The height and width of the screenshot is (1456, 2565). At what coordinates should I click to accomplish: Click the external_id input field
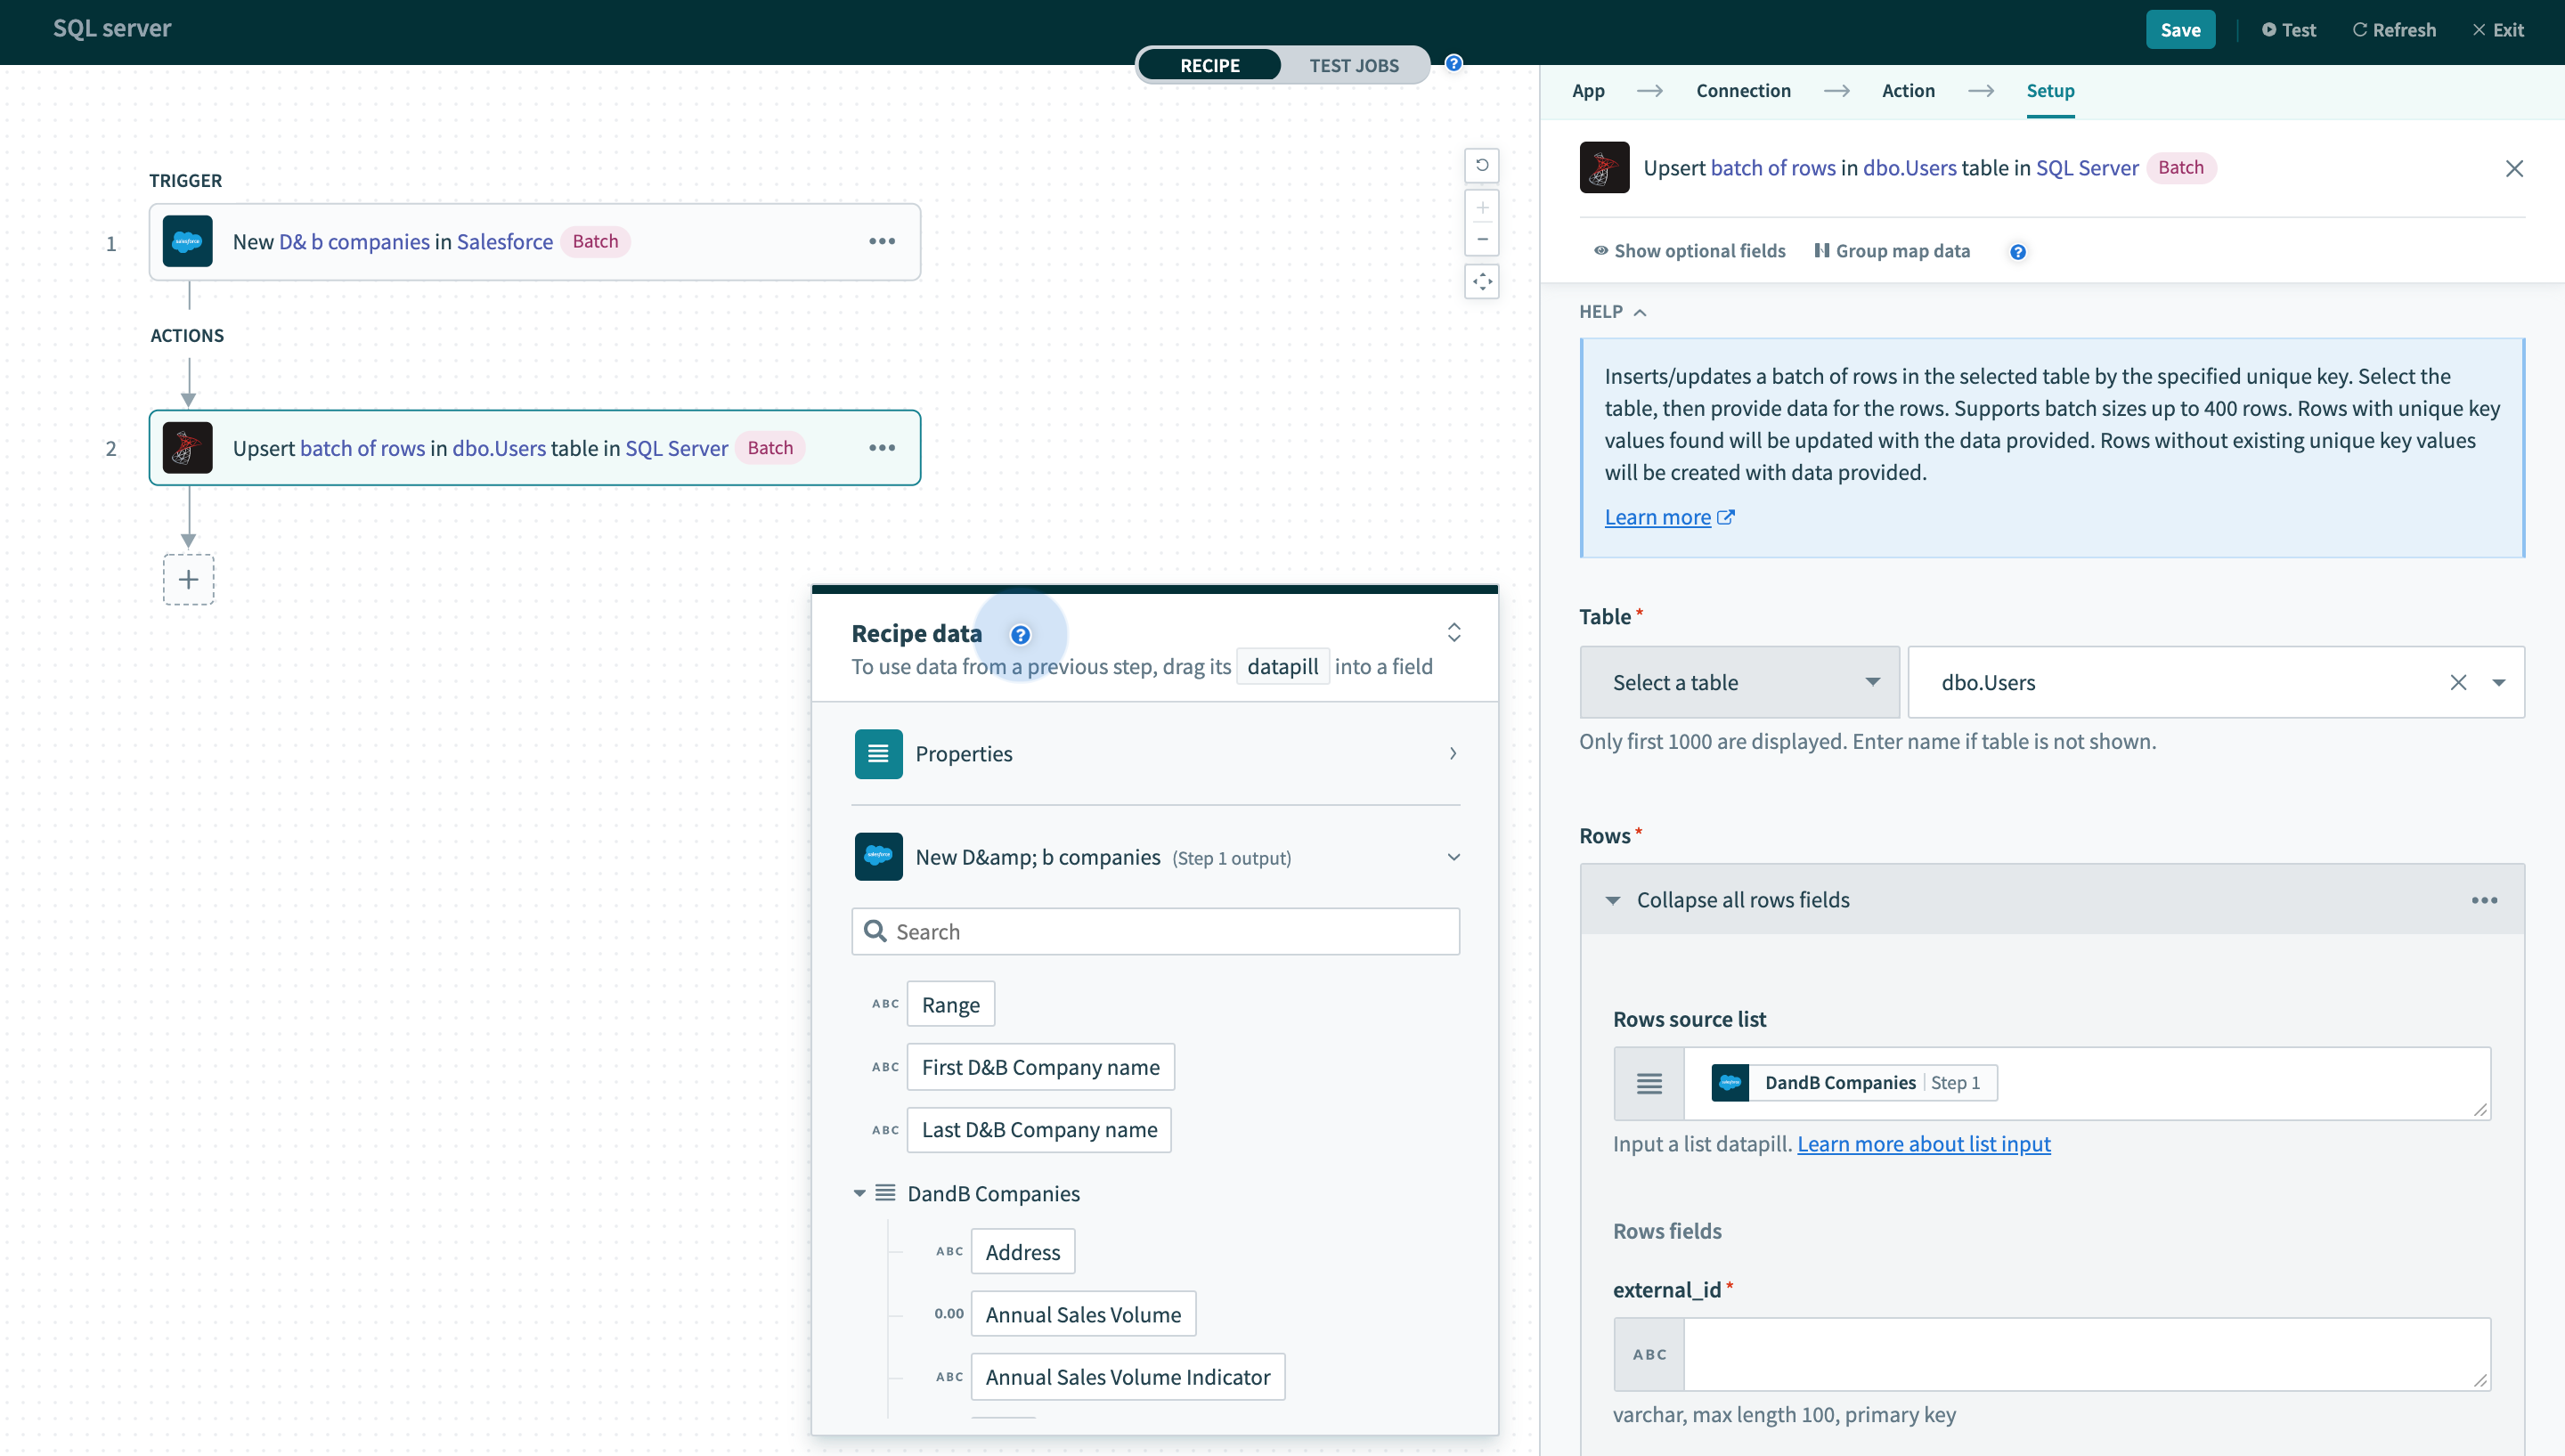(2050, 1354)
